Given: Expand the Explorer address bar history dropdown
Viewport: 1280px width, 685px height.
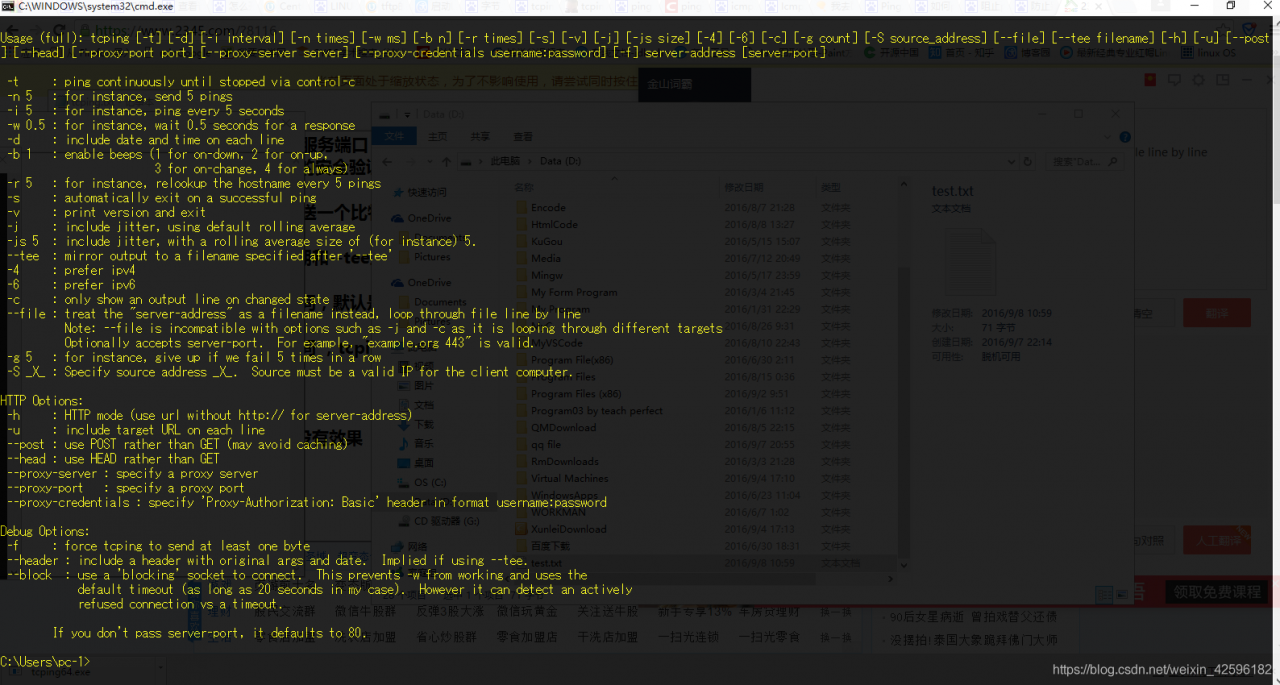Looking at the screenshot, I should [x=1013, y=161].
